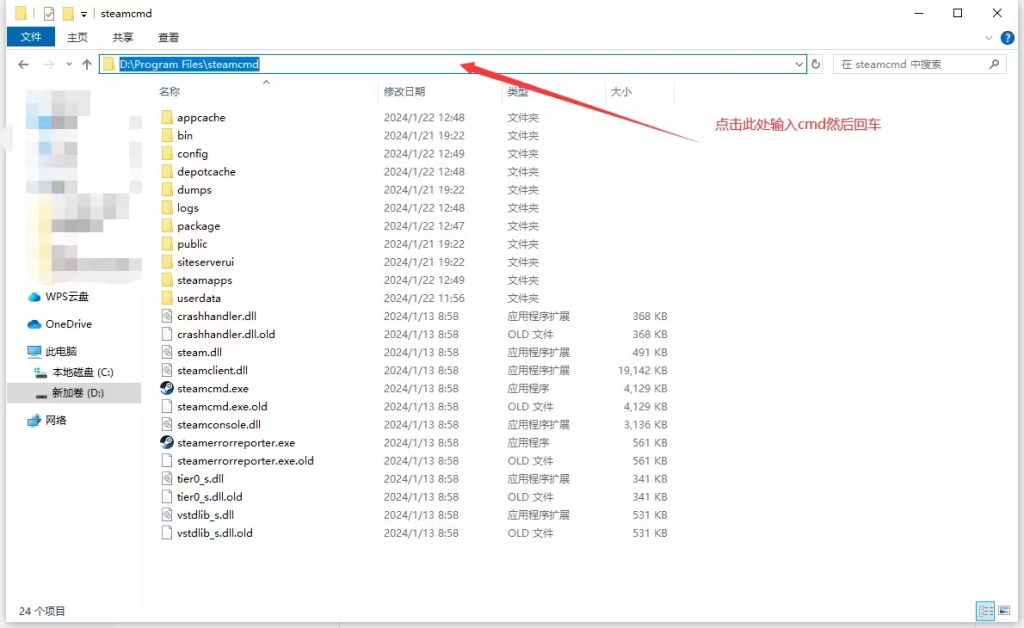Go back with the back arrow
Screen dimensions: 1024x628
pyautogui.click(x=24, y=64)
